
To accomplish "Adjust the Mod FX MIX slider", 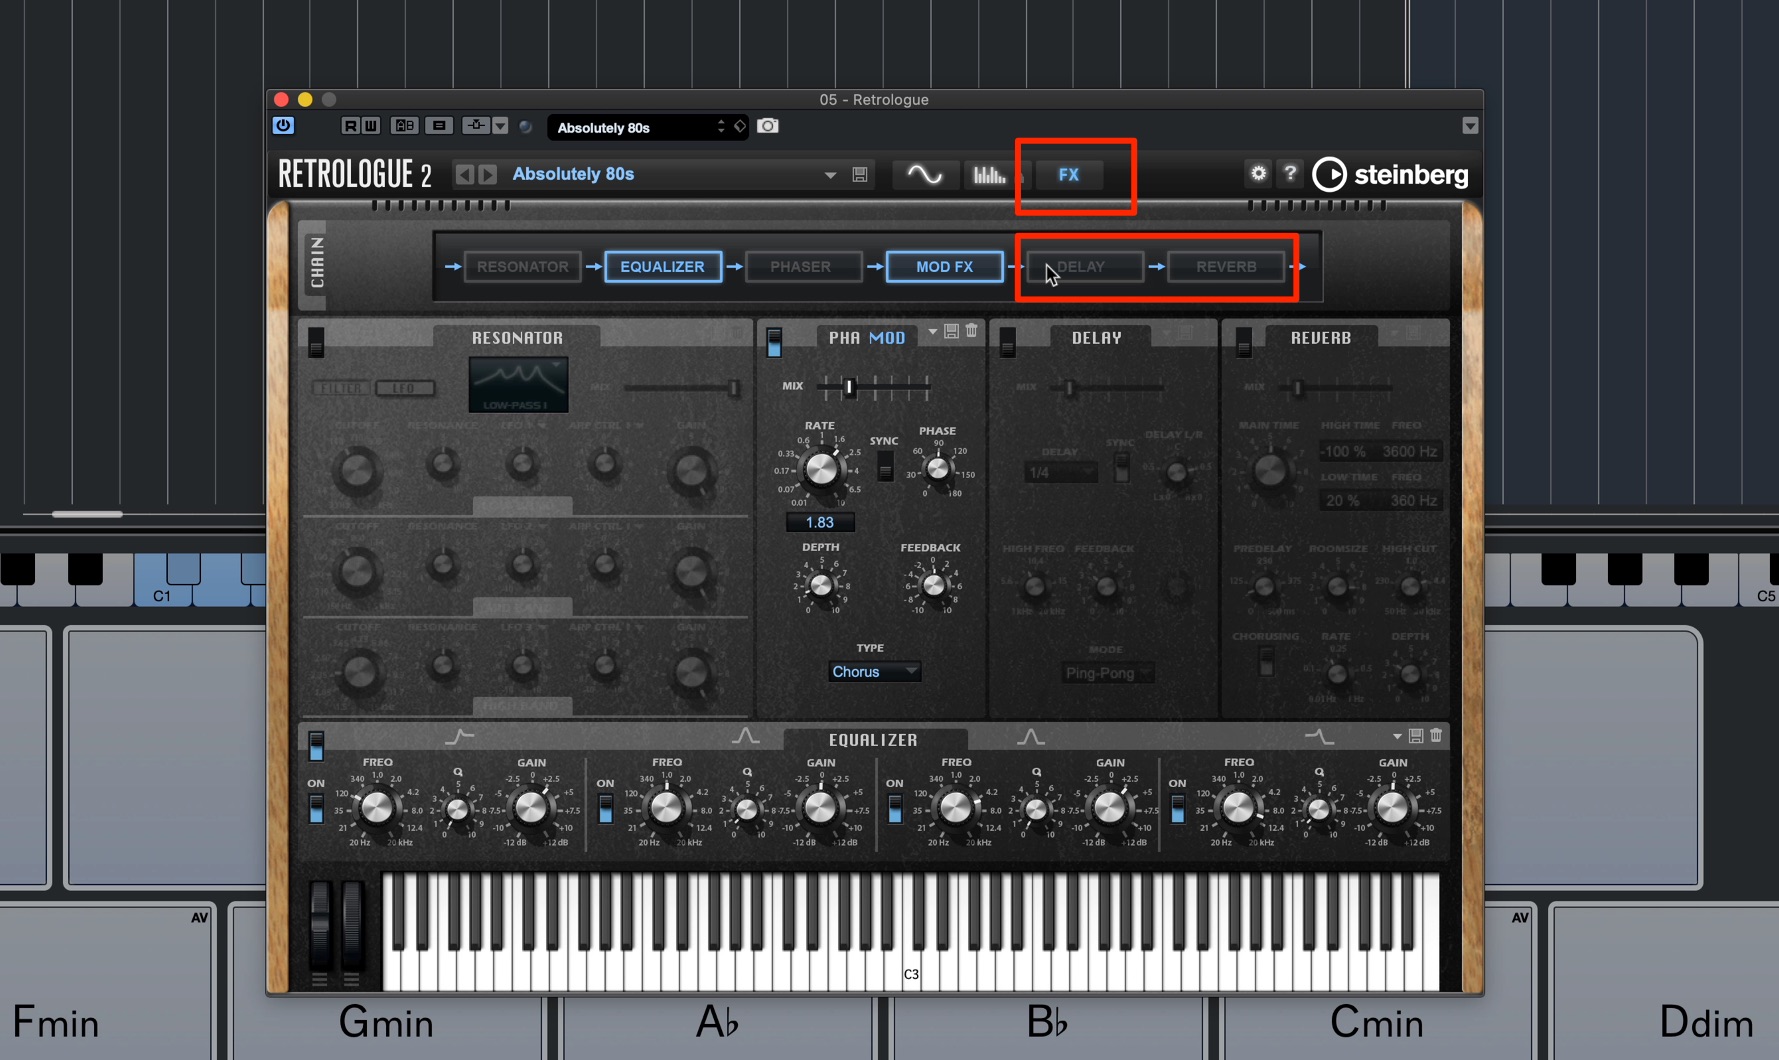I will (x=873, y=387).
